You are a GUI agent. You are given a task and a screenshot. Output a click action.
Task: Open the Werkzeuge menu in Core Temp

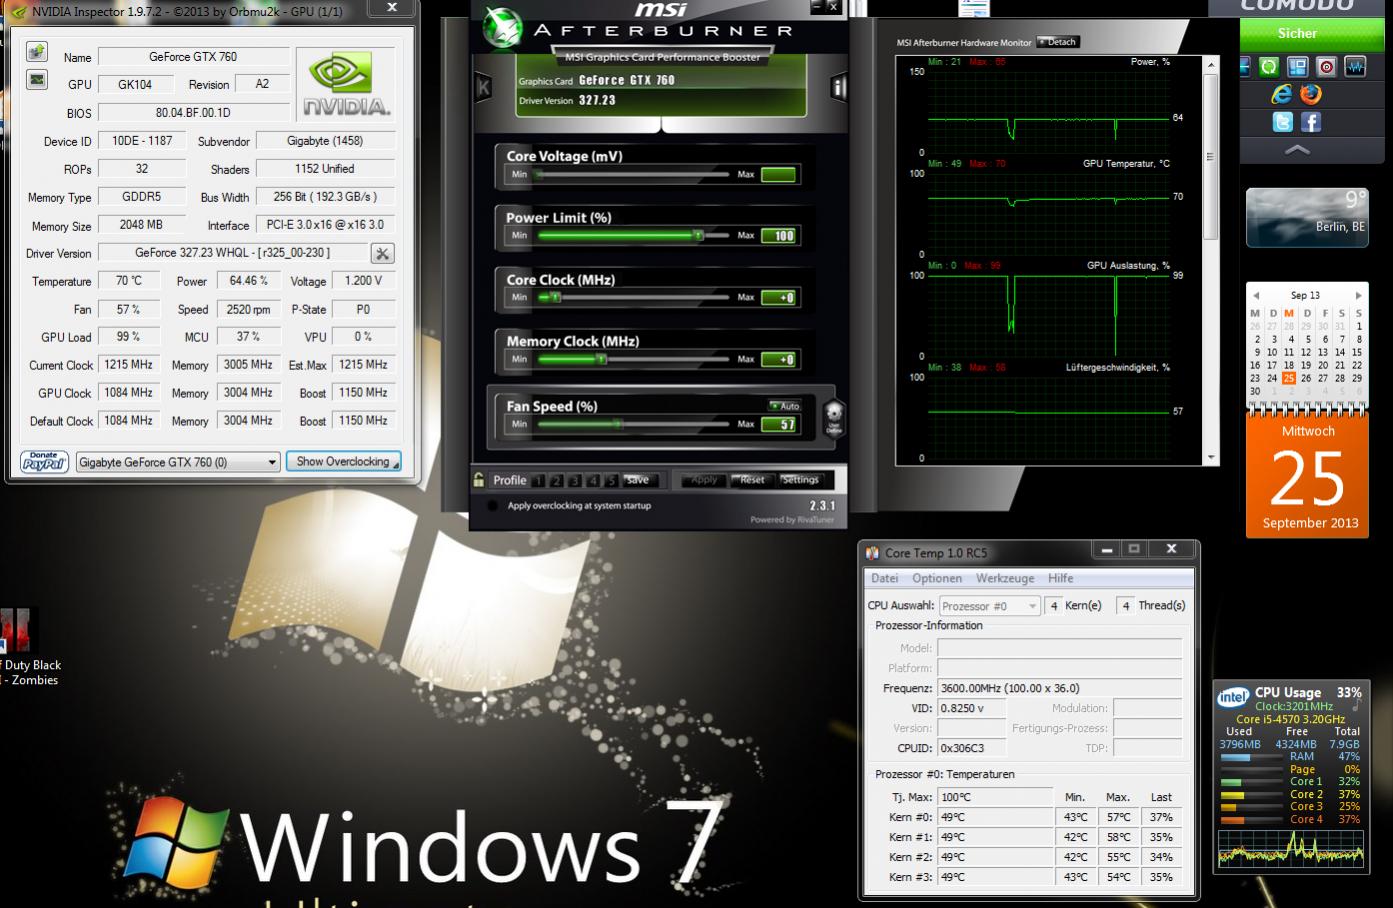click(1005, 578)
